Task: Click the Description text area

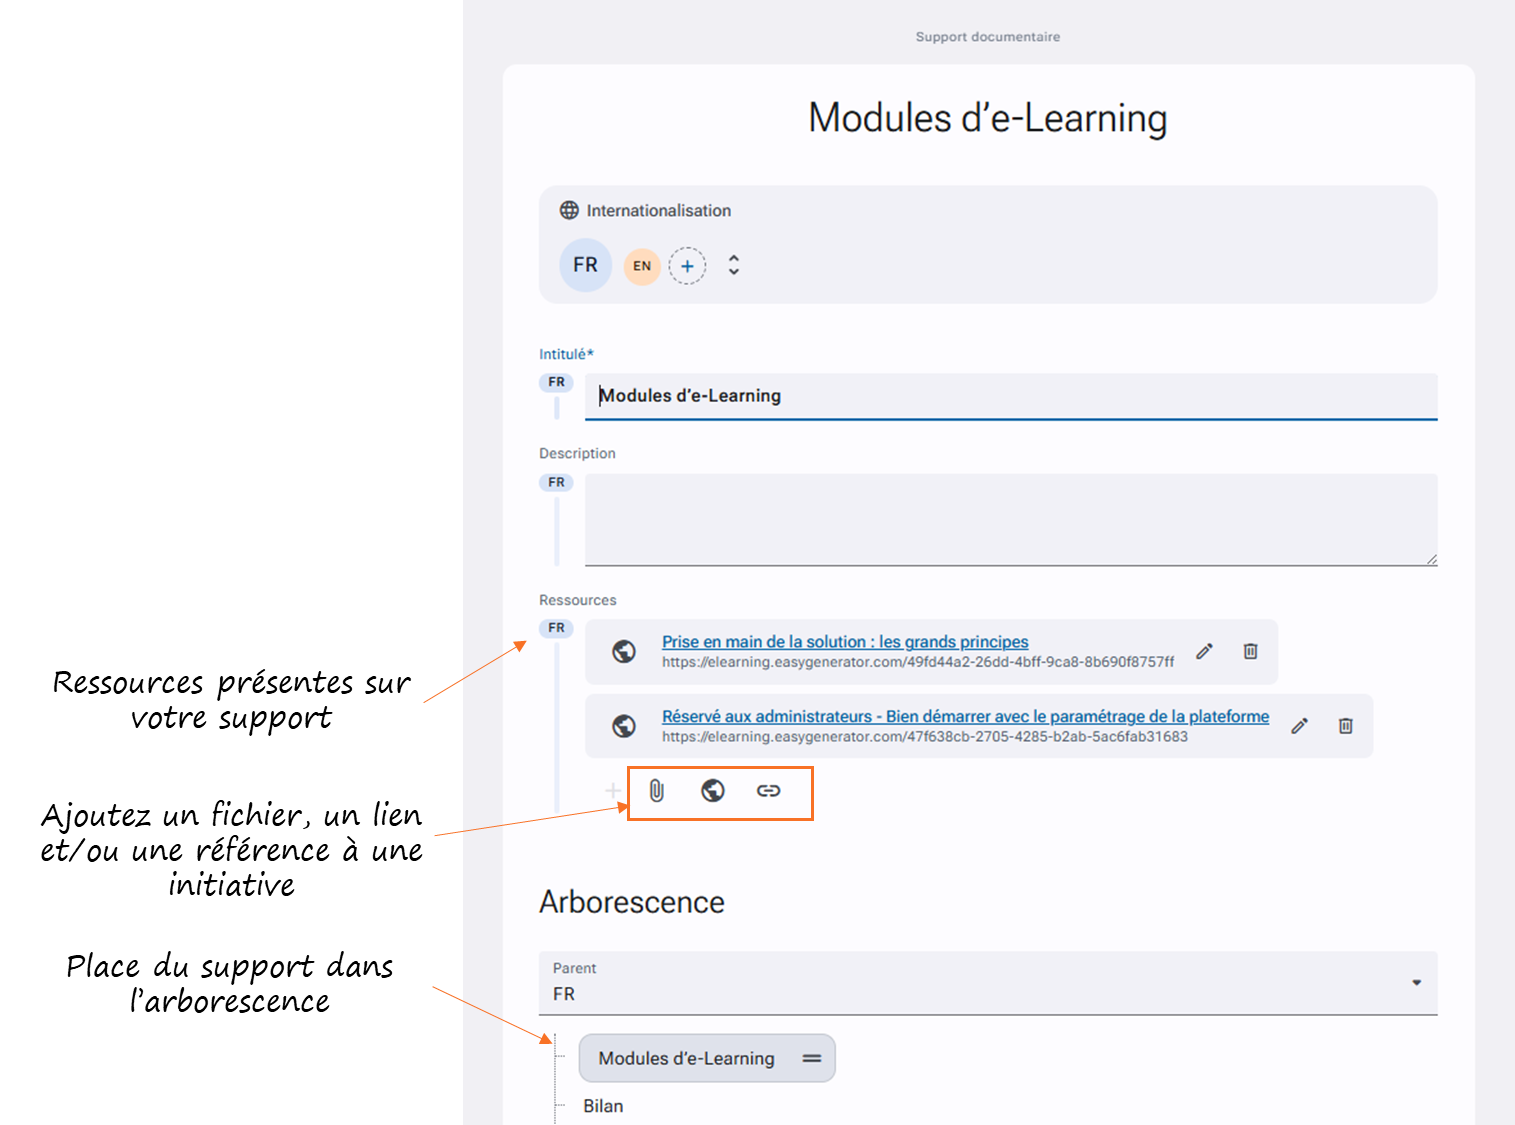Action: click(x=1011, y=520)
